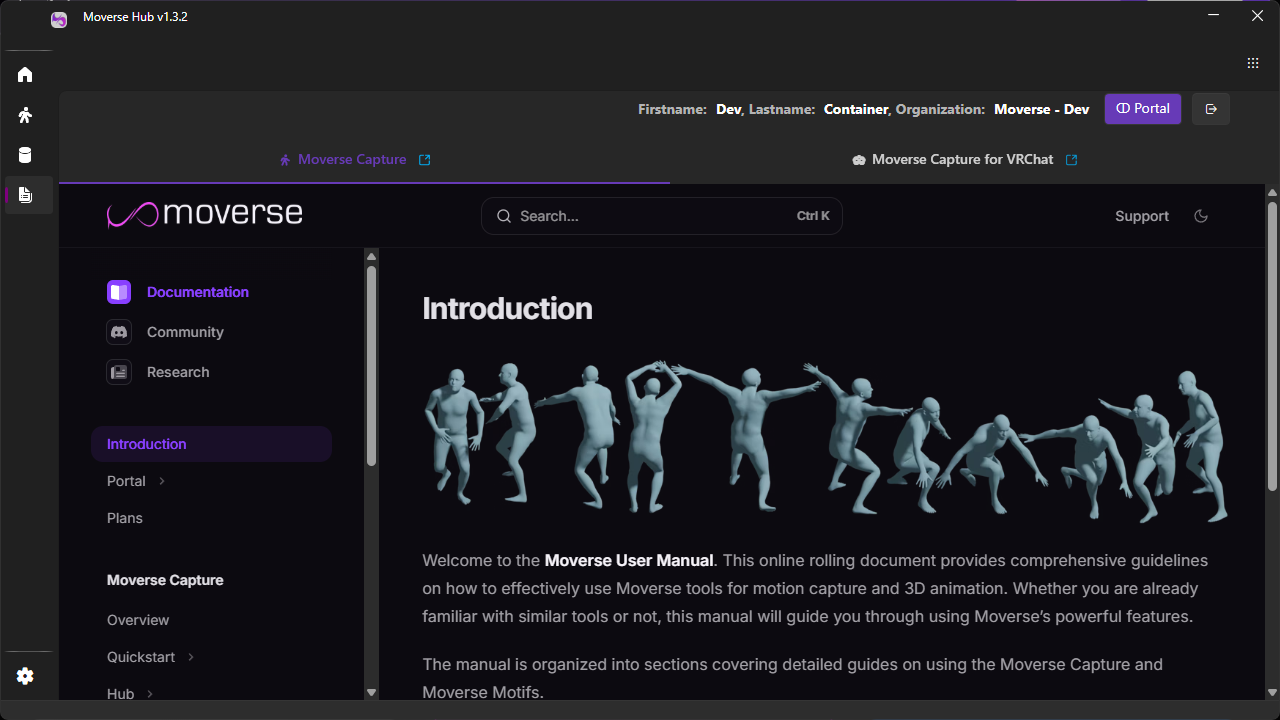
Task: Open Plans page in sidebar
Action: [x=125, y=518]
